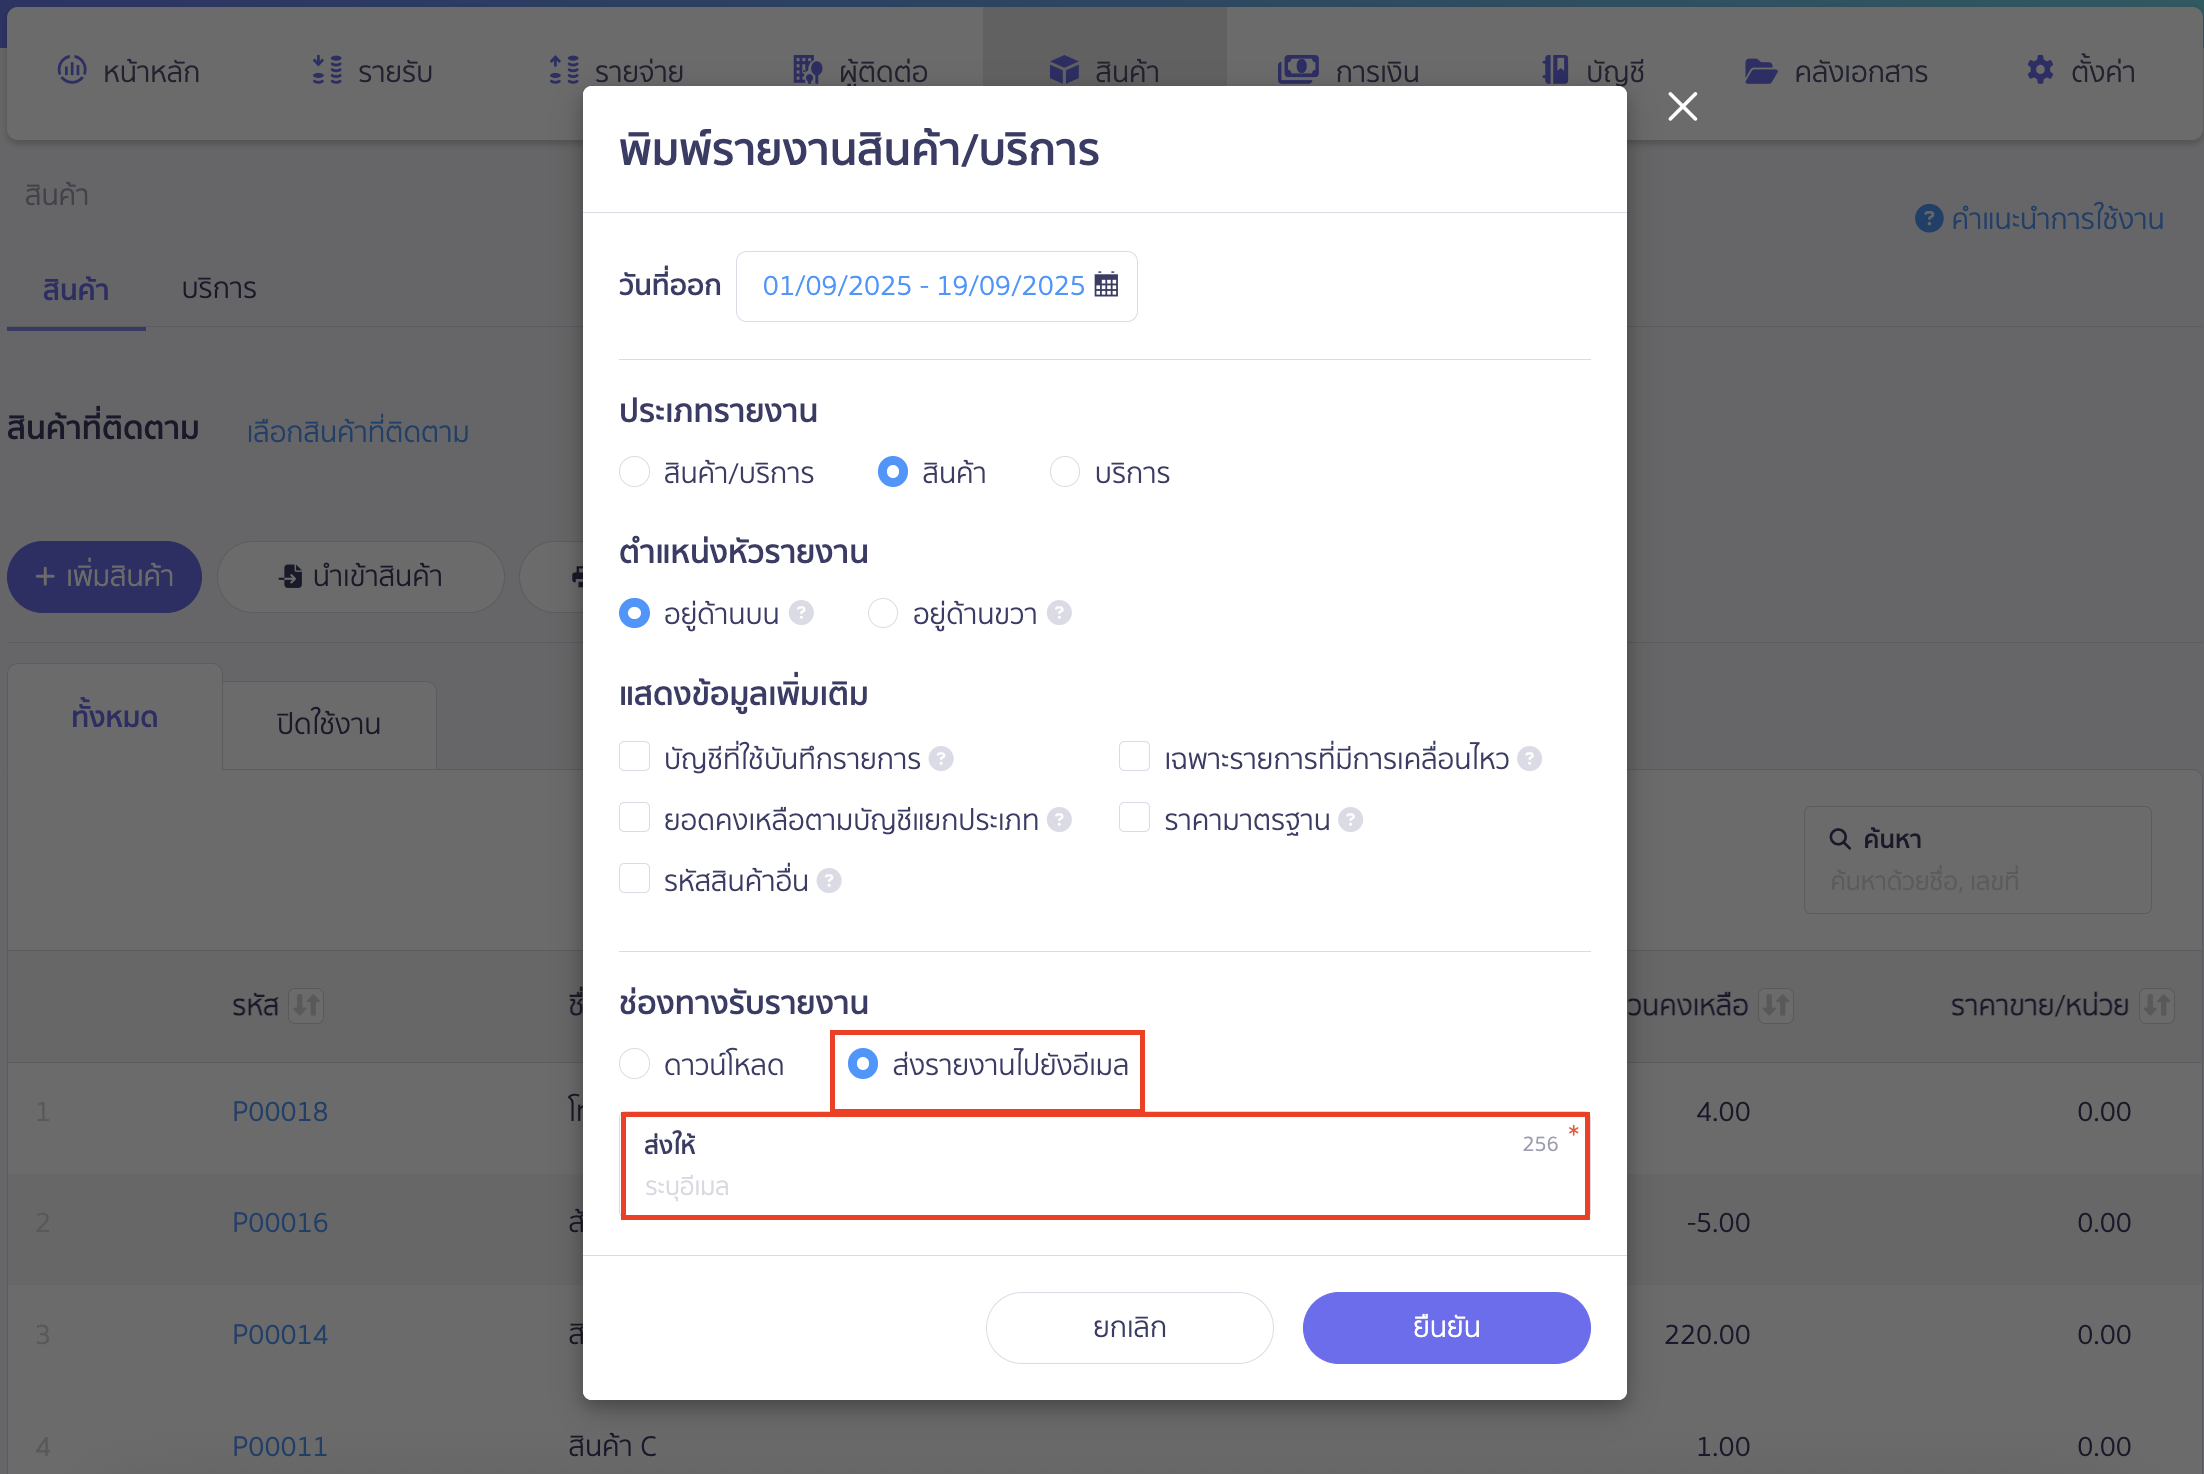Click the sort icon beside ราคาขาย/หน่วย column
This screenshot has width=2204, height=1474.
pos(2157,1005)
